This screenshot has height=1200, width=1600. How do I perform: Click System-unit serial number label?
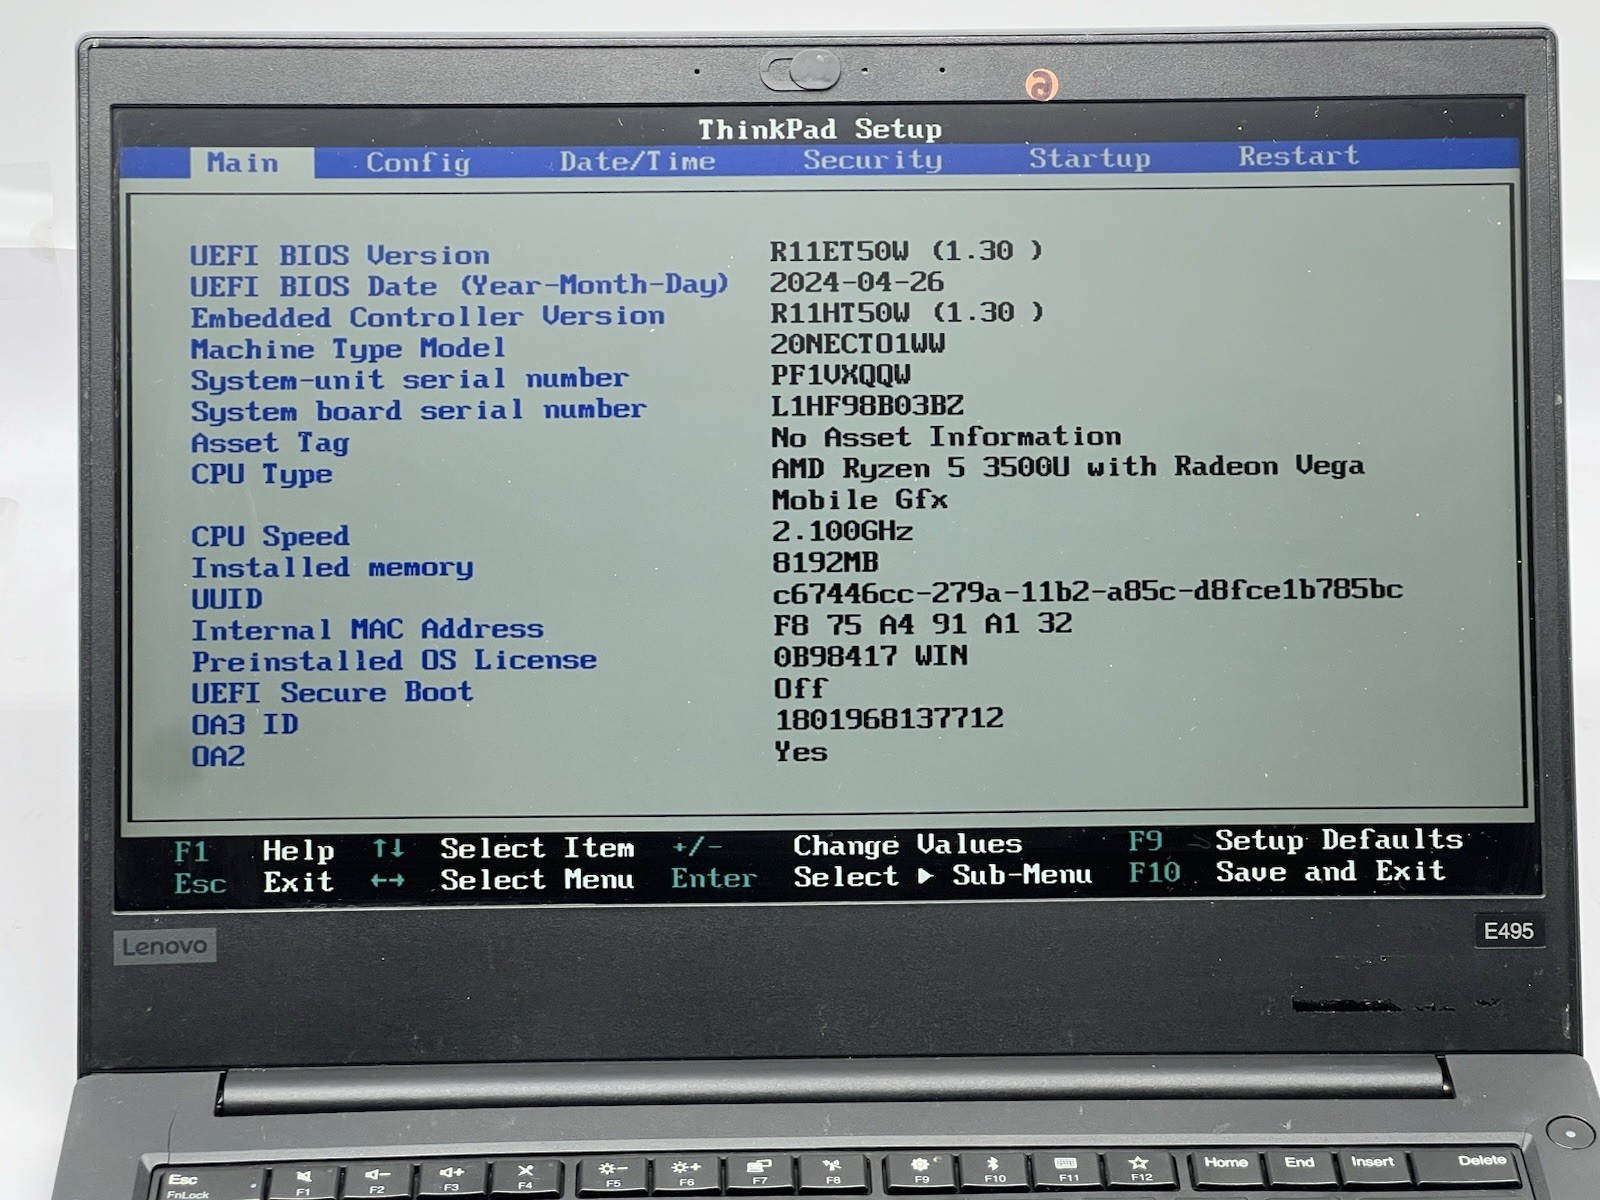click(x=410, y=380)
